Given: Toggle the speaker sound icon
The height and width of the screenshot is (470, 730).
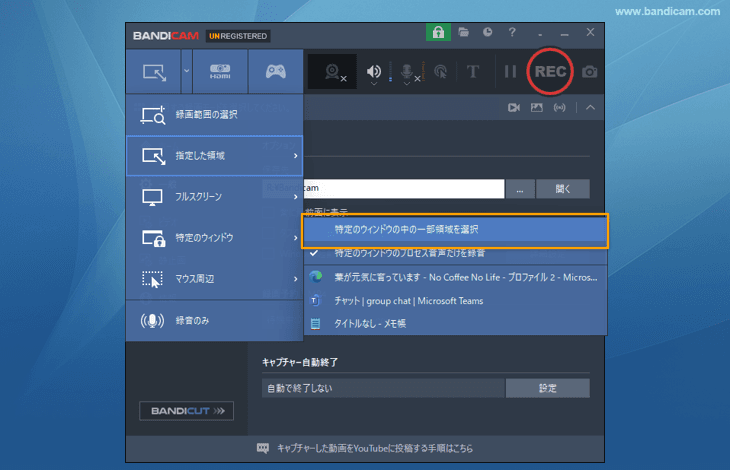Looking at the screenshot, I should coord(373,72).
